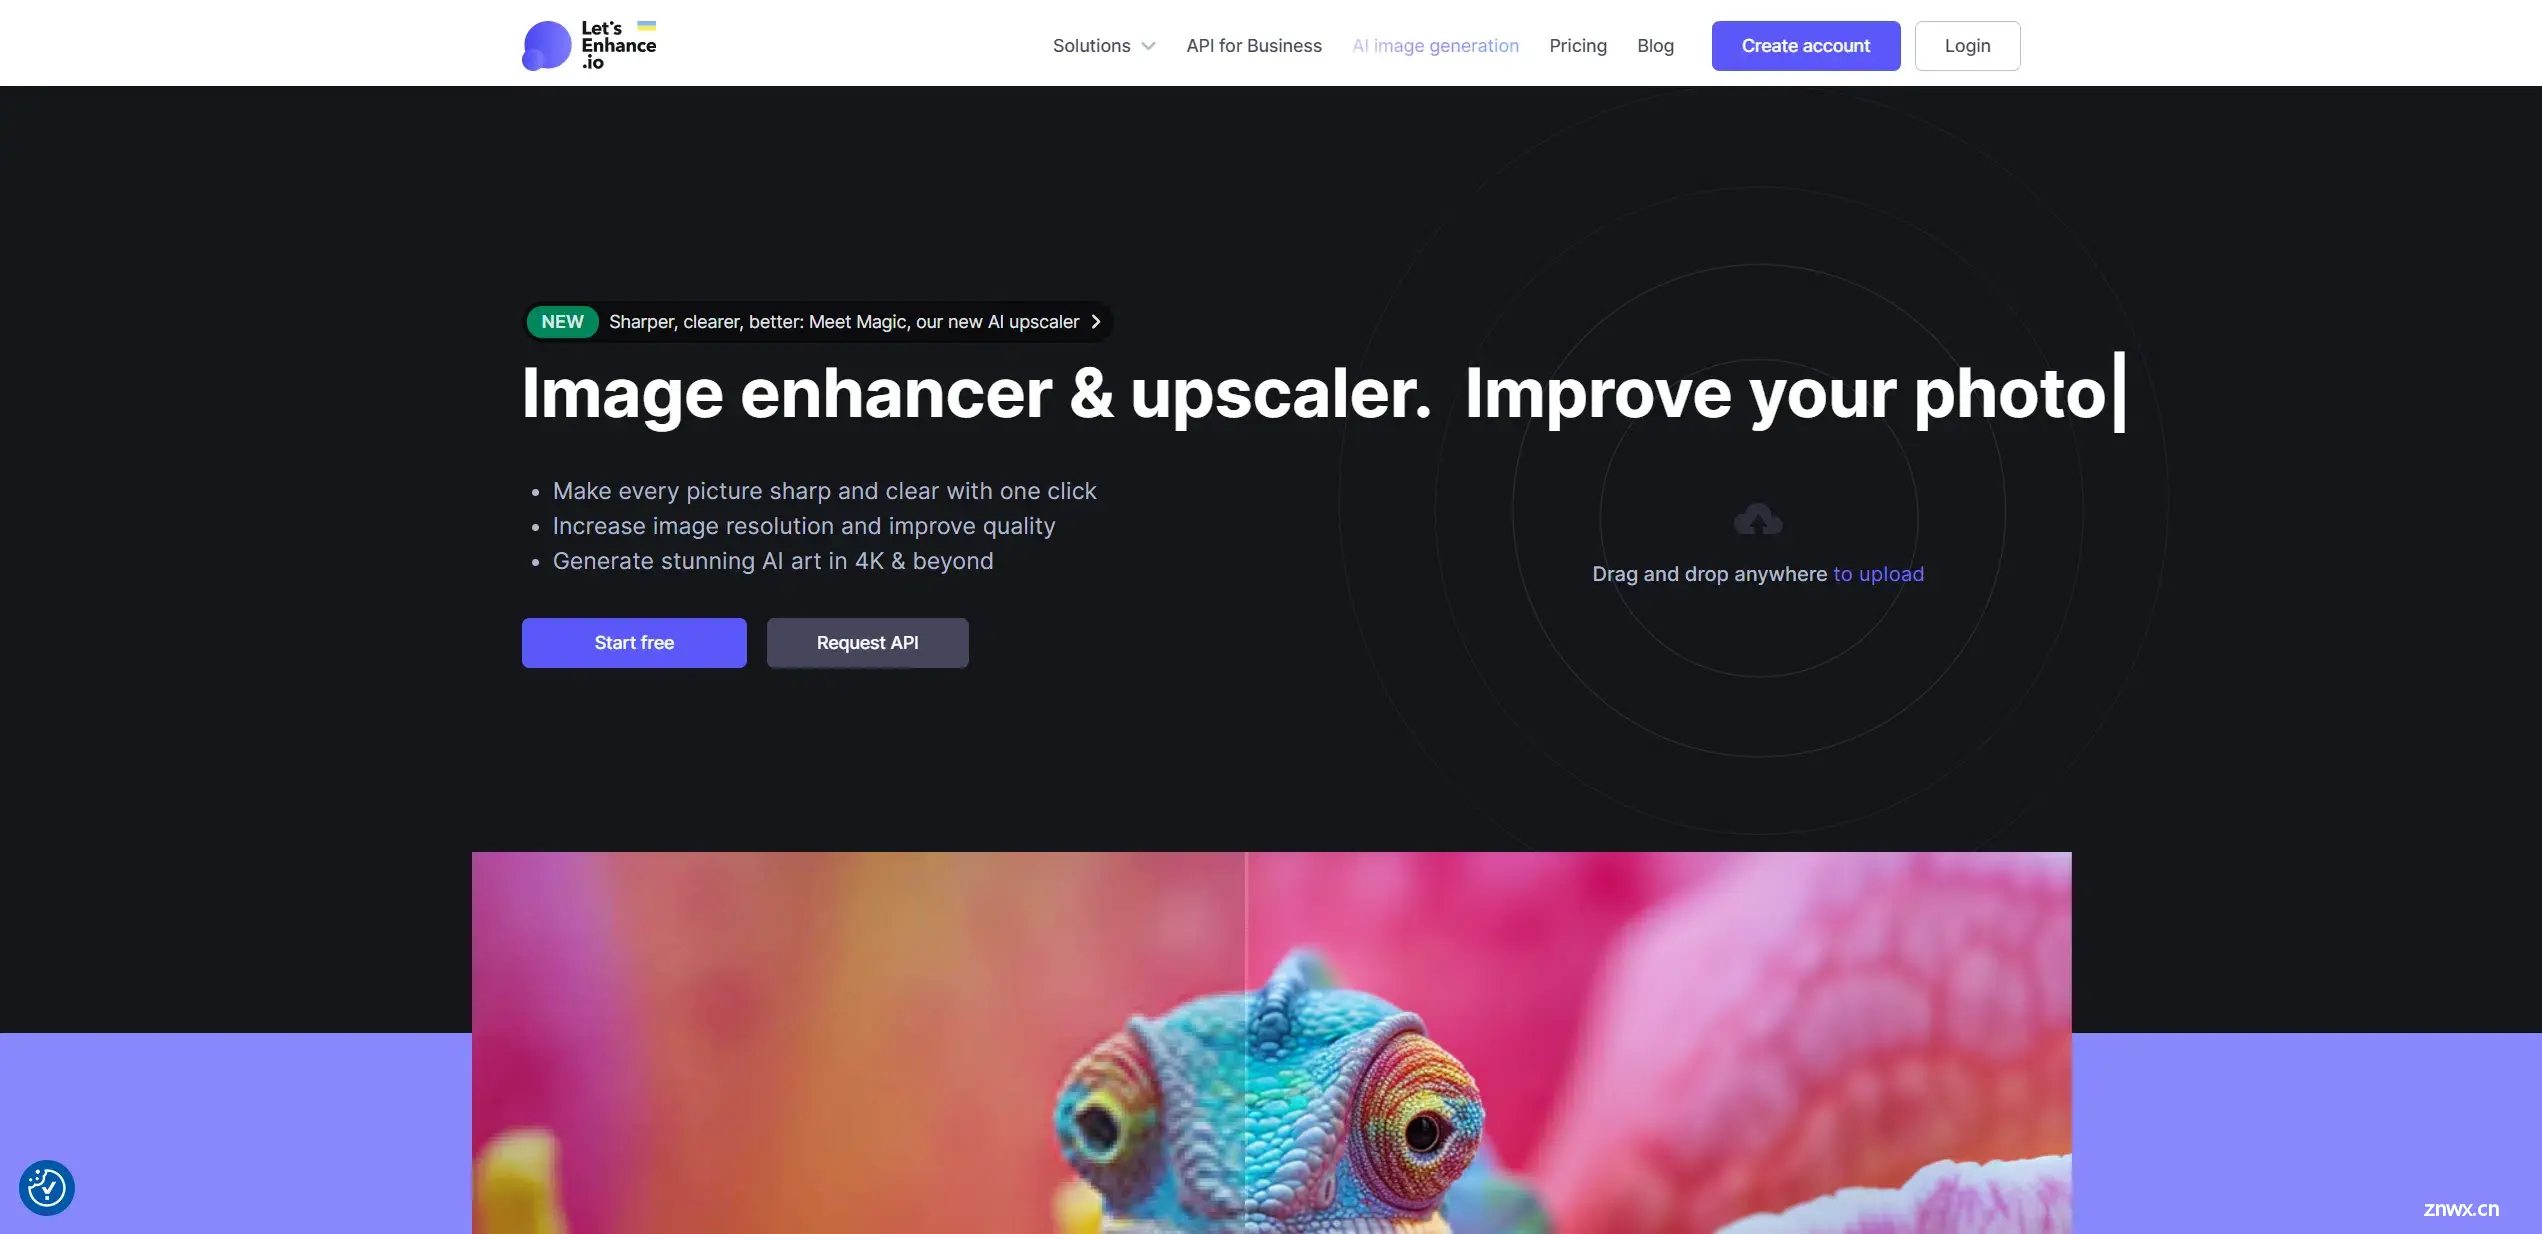
Task: Select the Pricing menu item
Action: (x=1577, y=45)
